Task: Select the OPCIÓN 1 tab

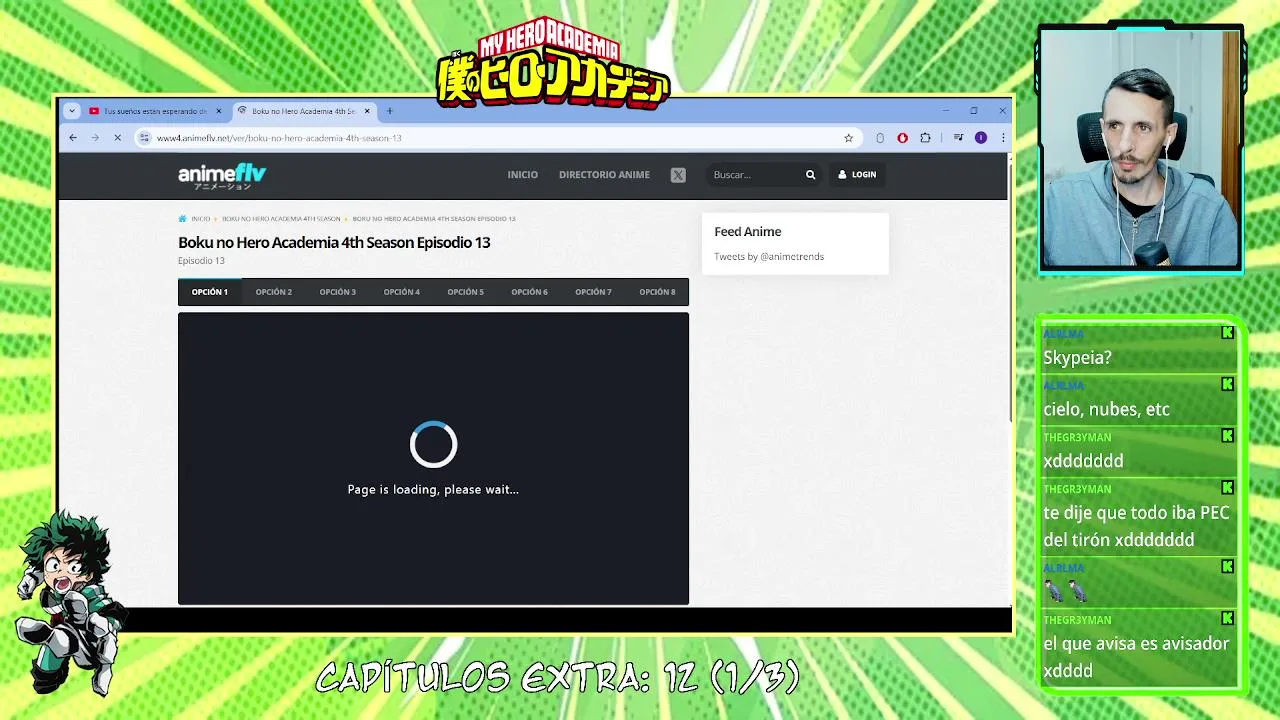Action: click(210, 292)
